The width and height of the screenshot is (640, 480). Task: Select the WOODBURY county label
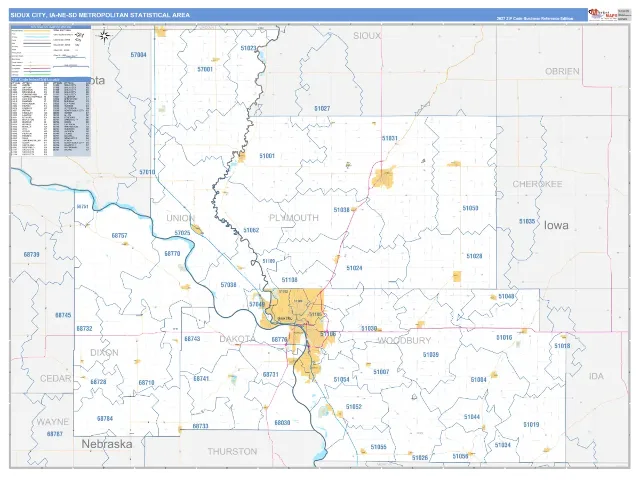pyautogui.click(x=404, y=340)
